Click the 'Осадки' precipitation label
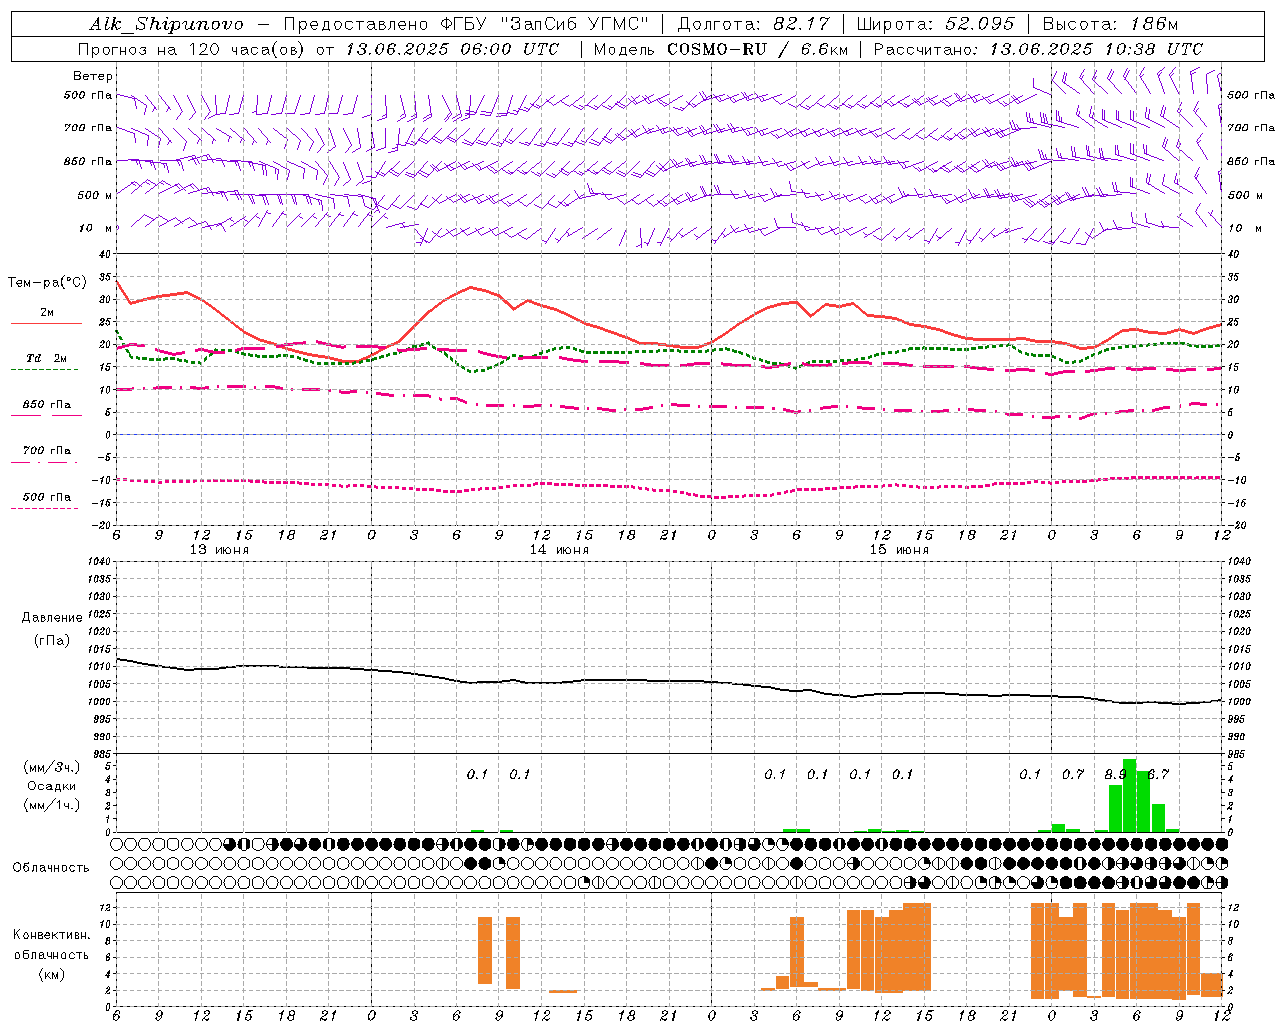The width and height of the screenshot is (1280, 1024). click(x=52, y=786)
